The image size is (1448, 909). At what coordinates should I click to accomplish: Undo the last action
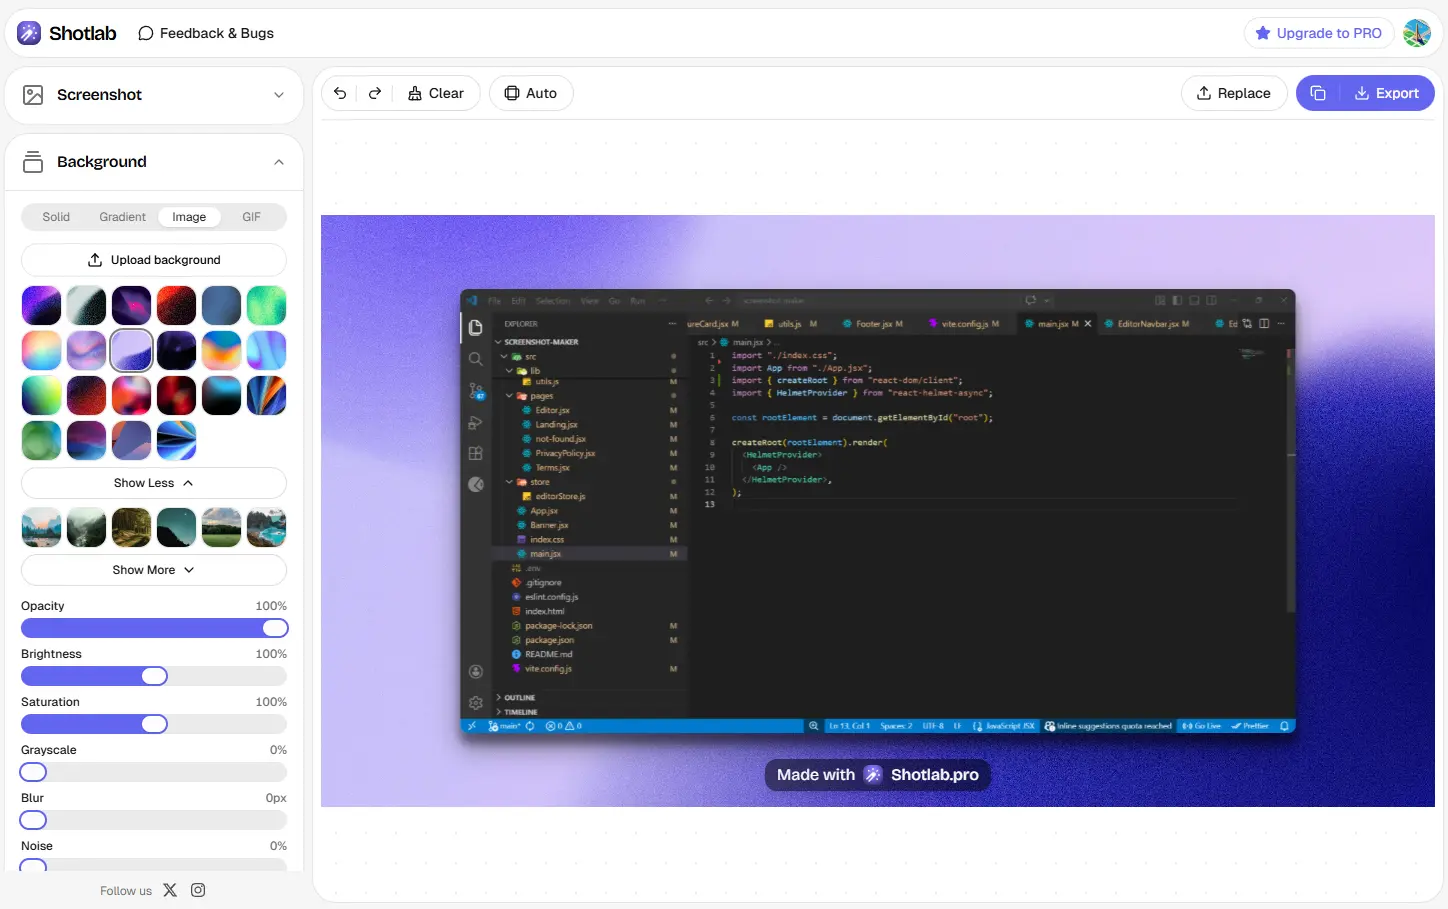(340, 93)
